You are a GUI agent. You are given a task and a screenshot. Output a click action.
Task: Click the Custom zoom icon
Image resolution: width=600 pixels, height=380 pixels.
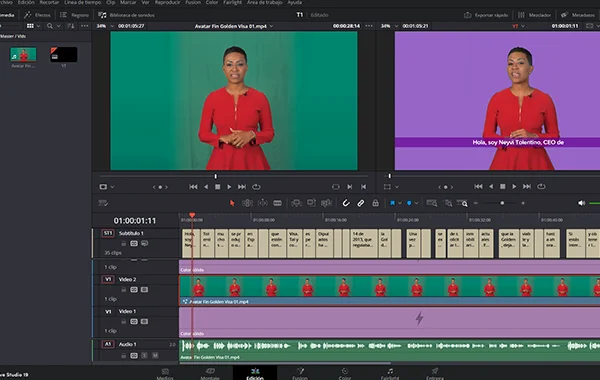pos(462,203)
